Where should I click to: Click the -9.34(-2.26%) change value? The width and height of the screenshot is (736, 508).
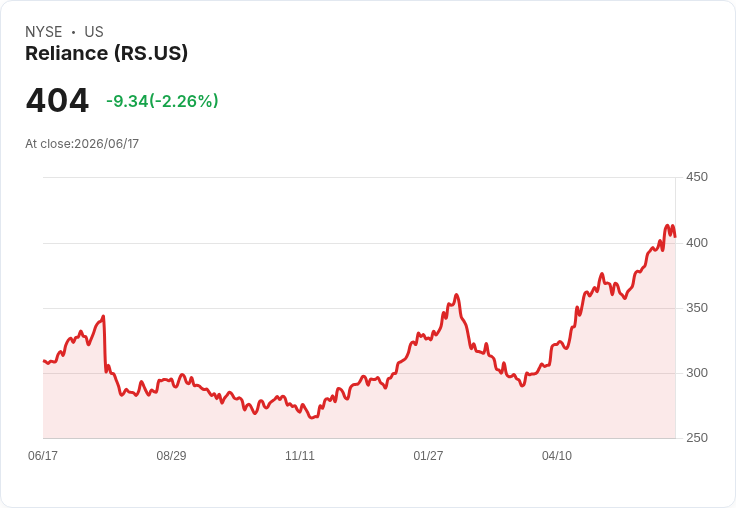pos(162,101)
